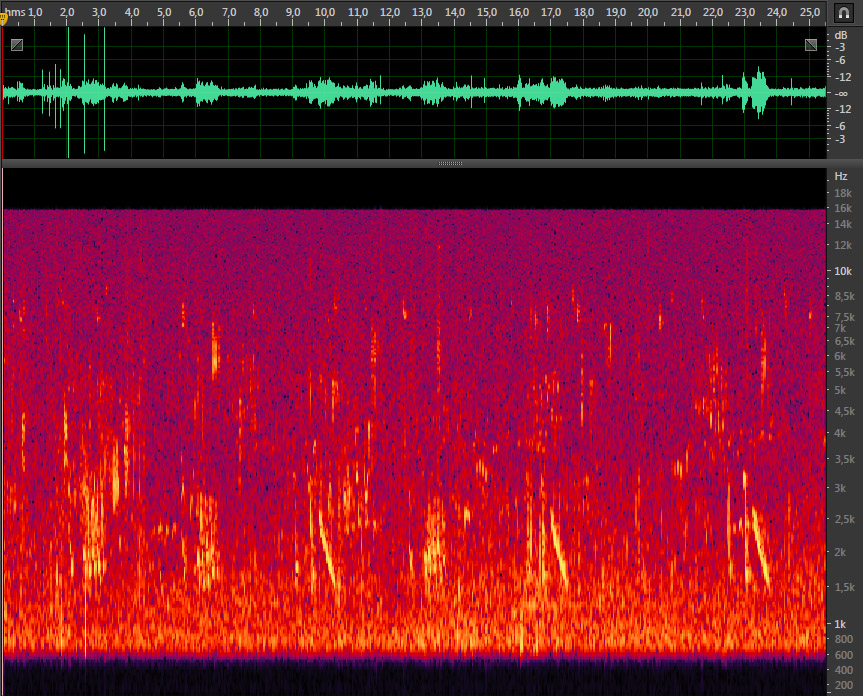
Task: Click the 13,0 mark on the time ruler
Action: pos(422,12)
